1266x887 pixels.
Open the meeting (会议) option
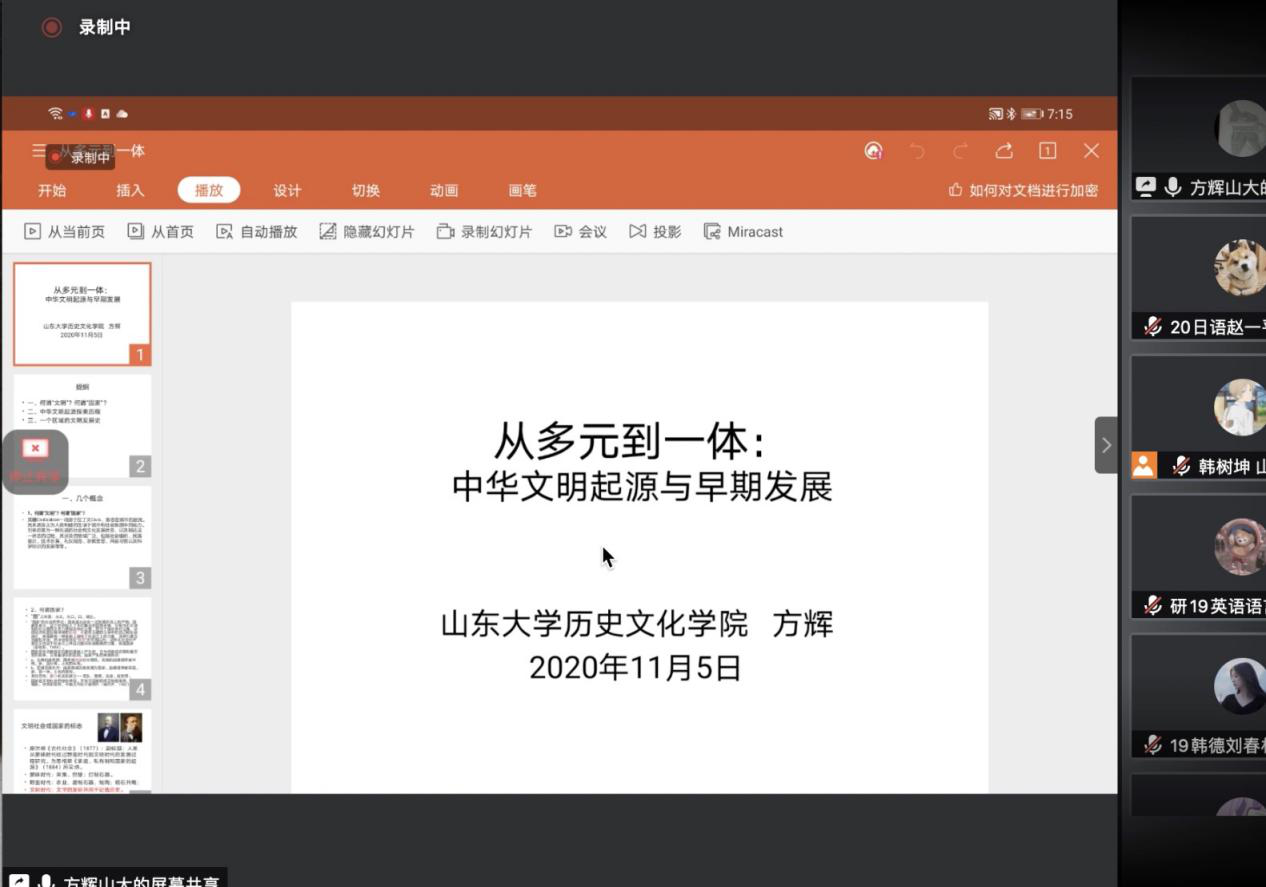pyautogui.click(x=581, y=232)
